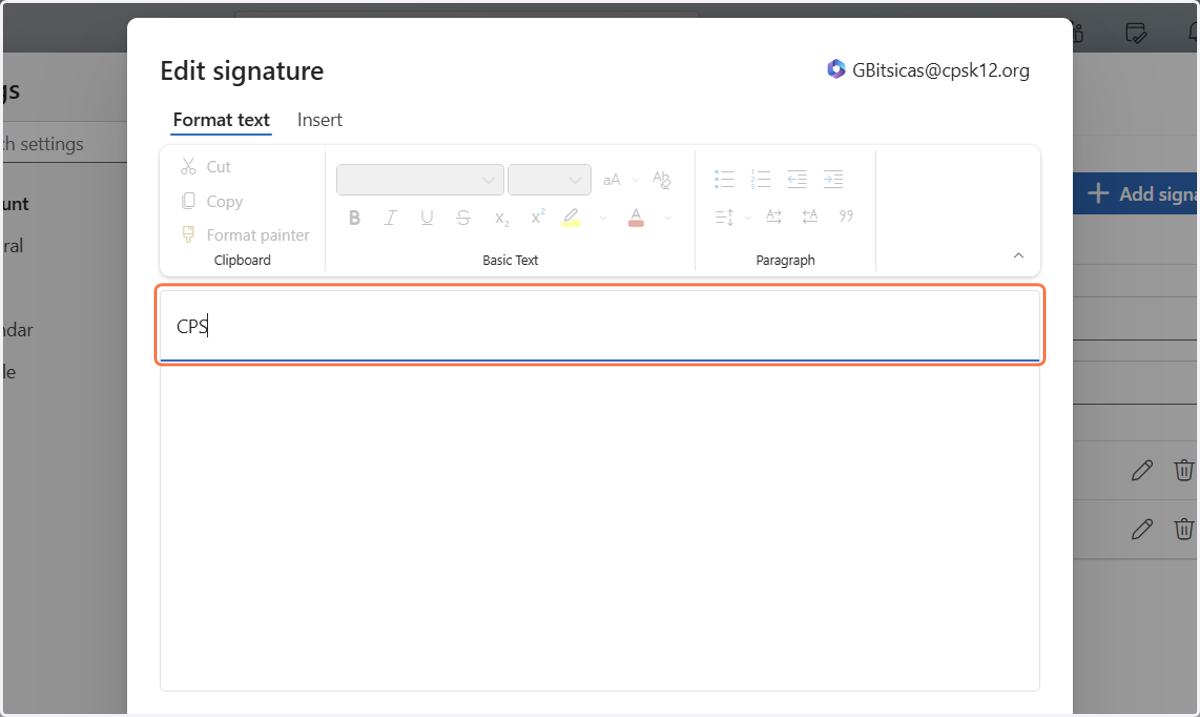Click the Basic Text group label
1200x717 pixels.
(510, 260)
